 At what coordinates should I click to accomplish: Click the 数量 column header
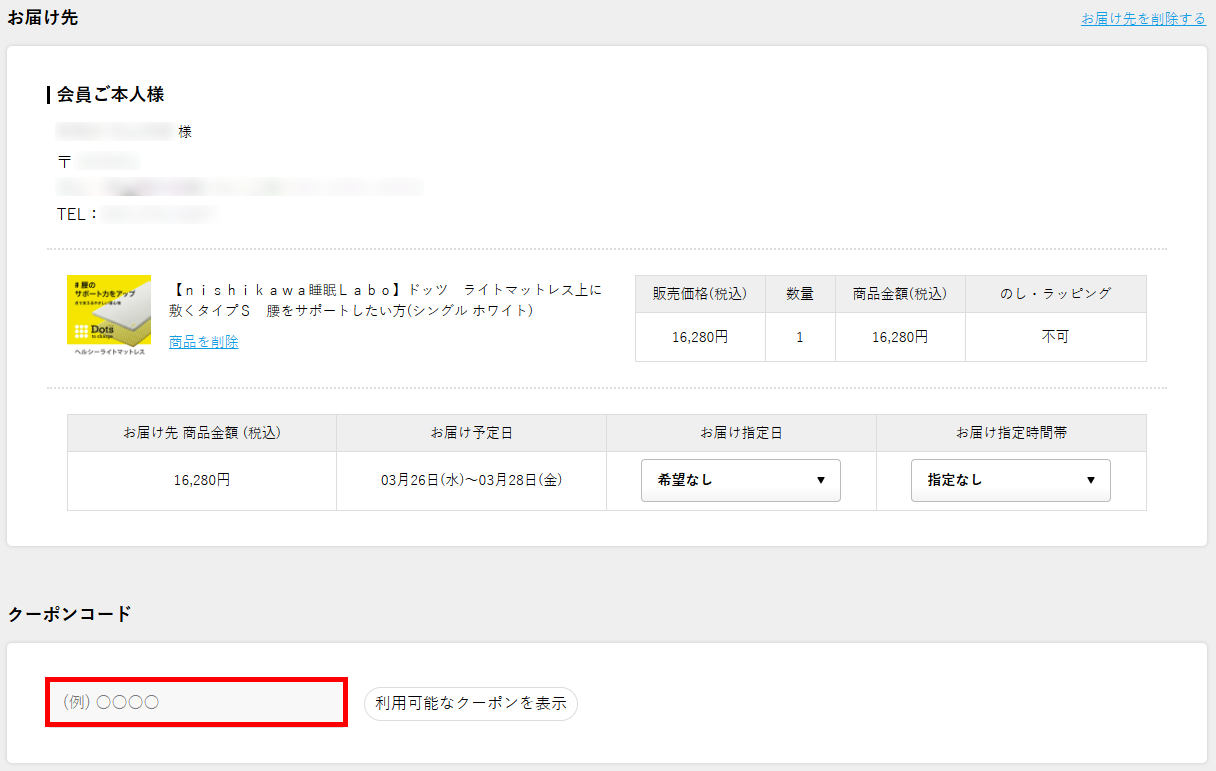[x=800, y=294]
